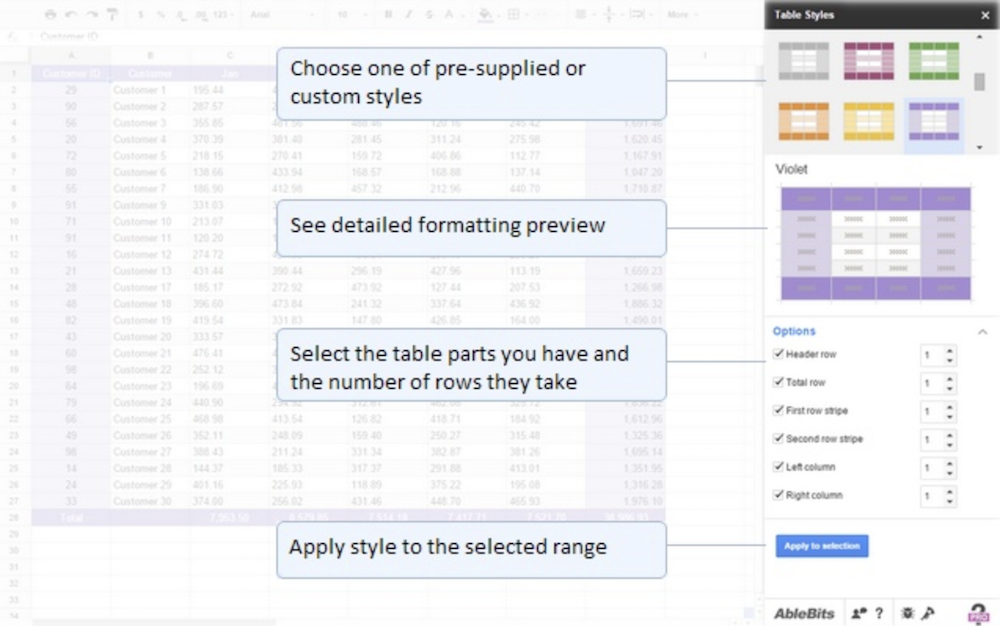Click the bug report icon in footer
The image size is (1000, 626).
(x=907, y=613)
